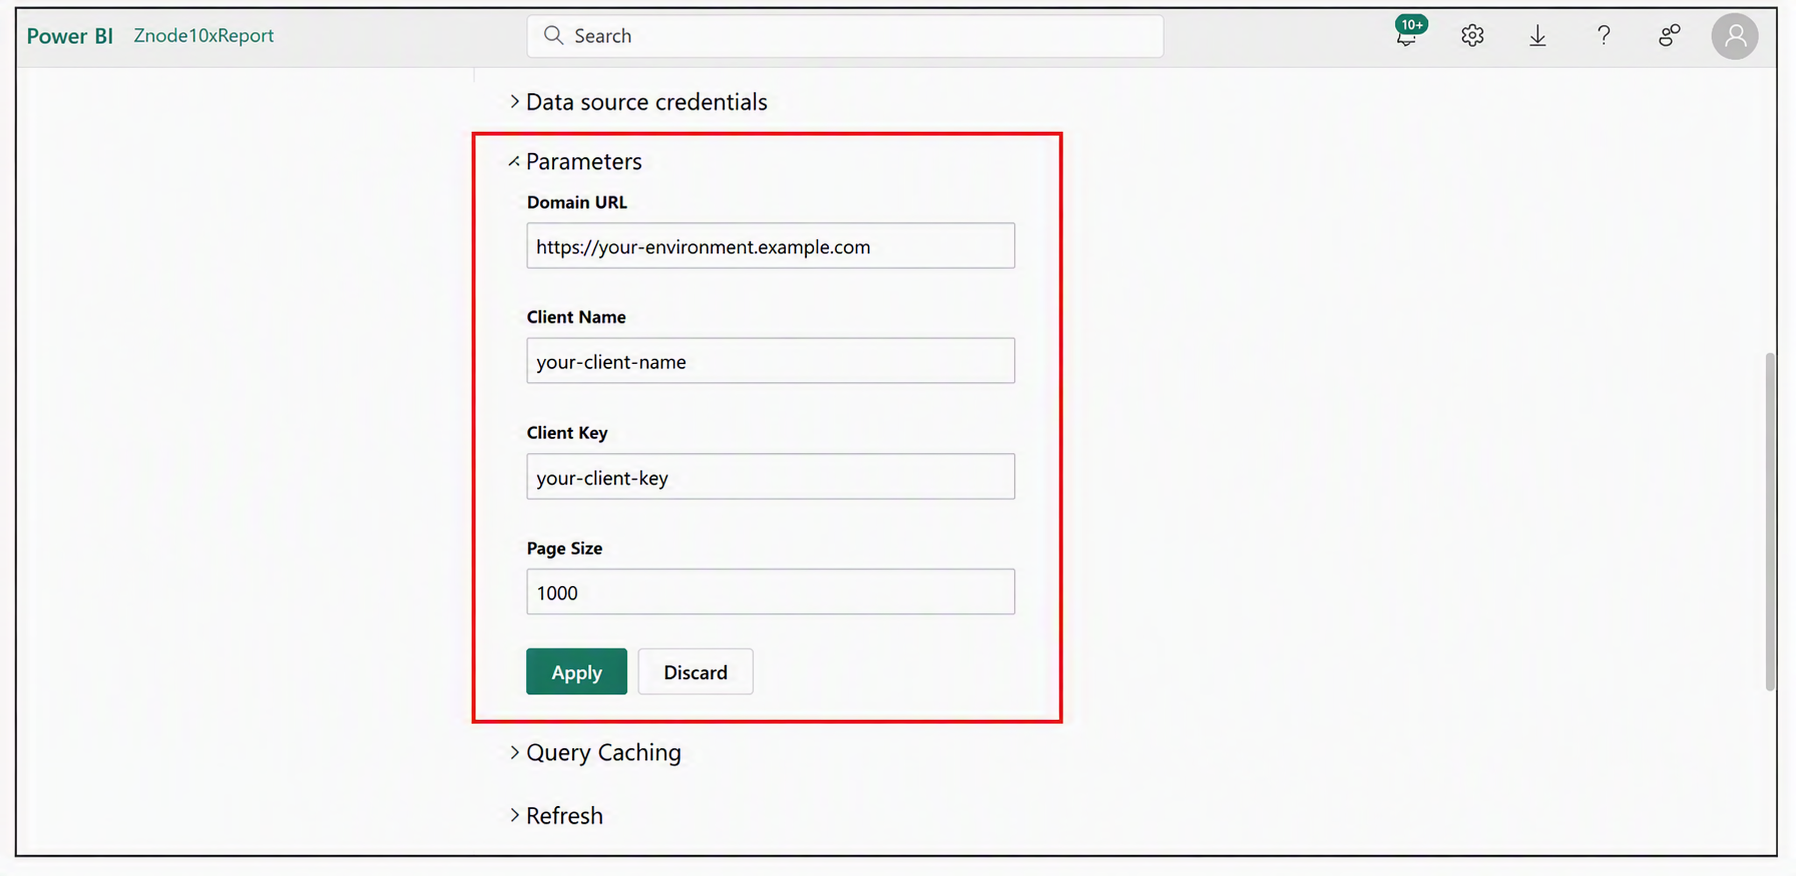
Task: Open the Znode10xReport title link
Action: [x=204, y=36]
